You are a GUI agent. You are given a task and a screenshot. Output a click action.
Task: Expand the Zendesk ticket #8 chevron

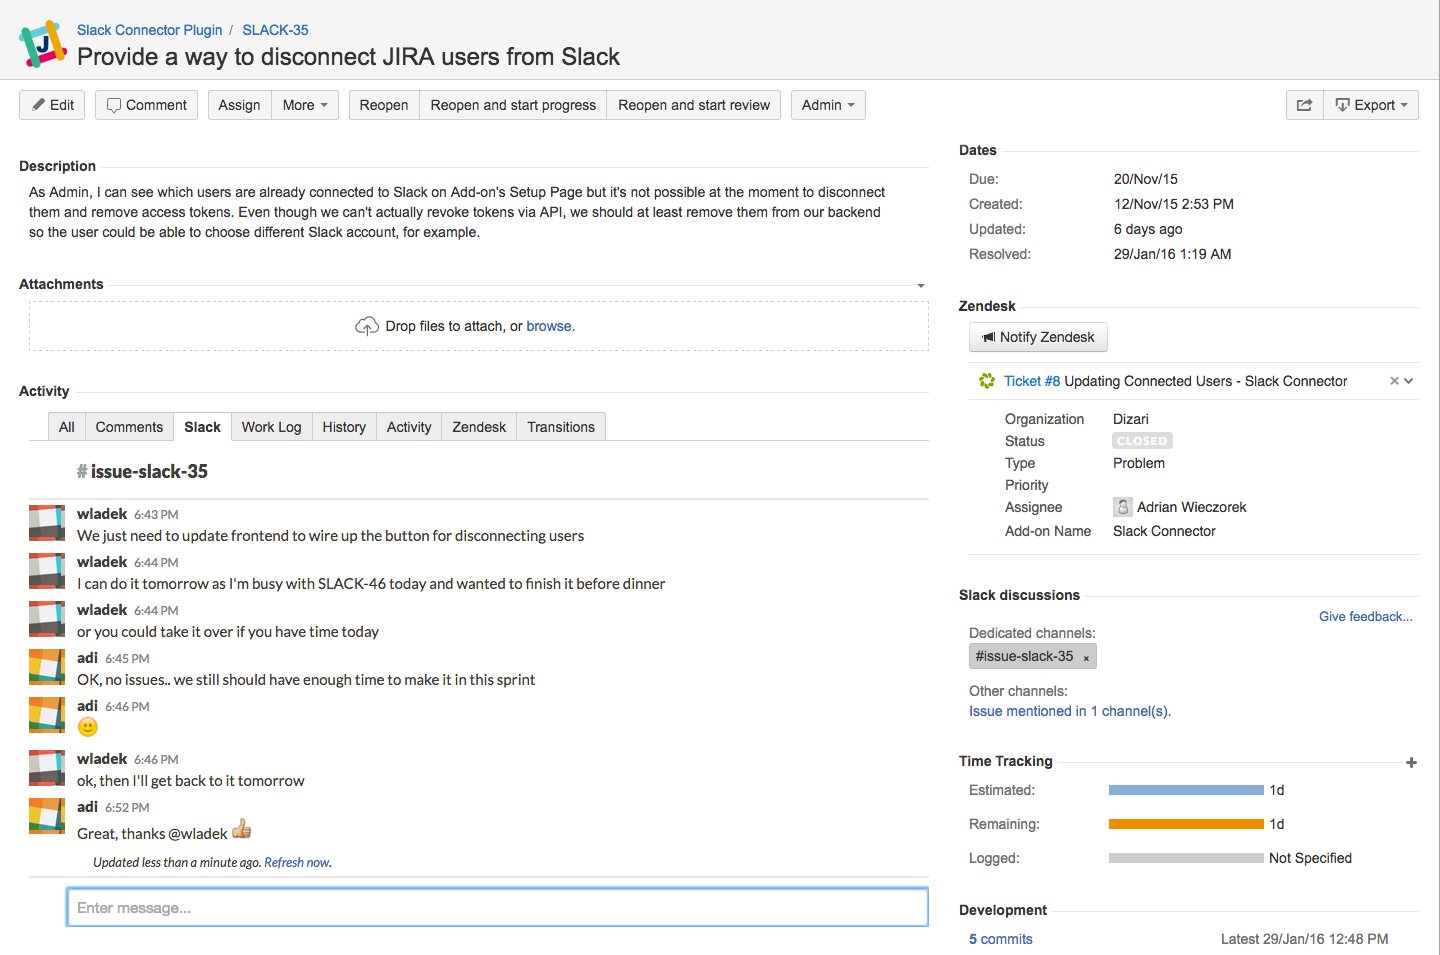(x=1409, y=381)
